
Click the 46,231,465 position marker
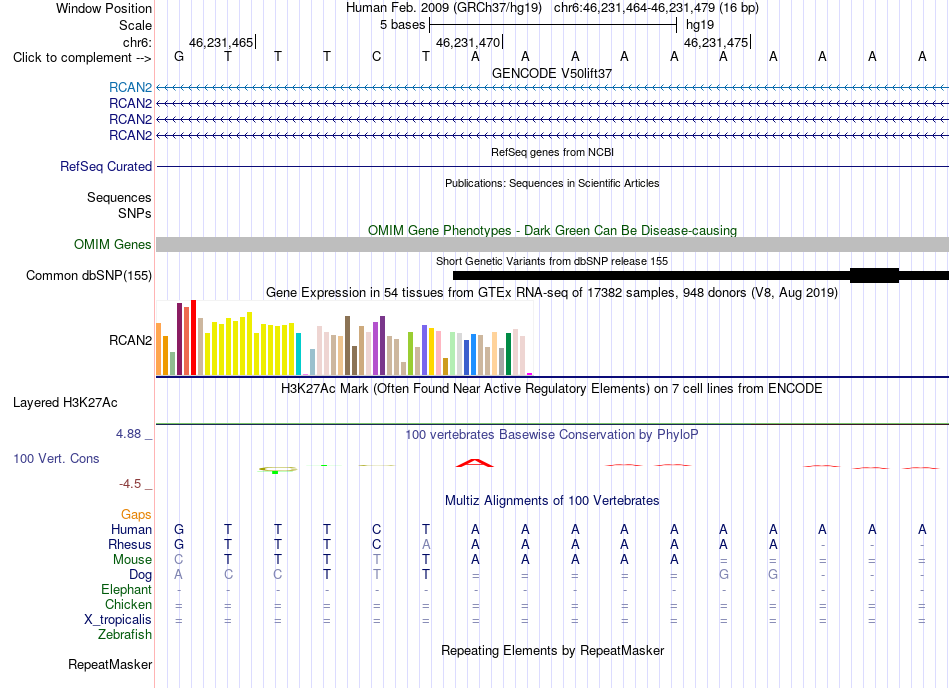tap(222, 42)
